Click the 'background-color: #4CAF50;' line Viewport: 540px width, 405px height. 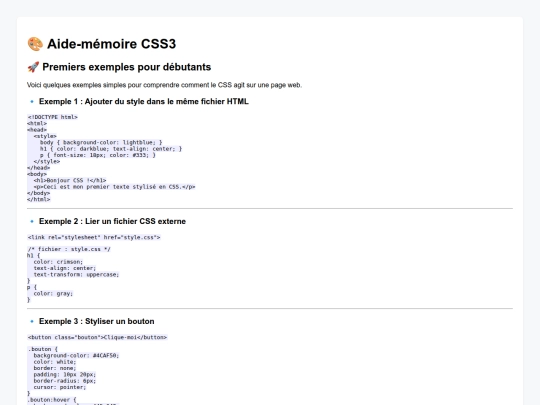coord(76,355)
